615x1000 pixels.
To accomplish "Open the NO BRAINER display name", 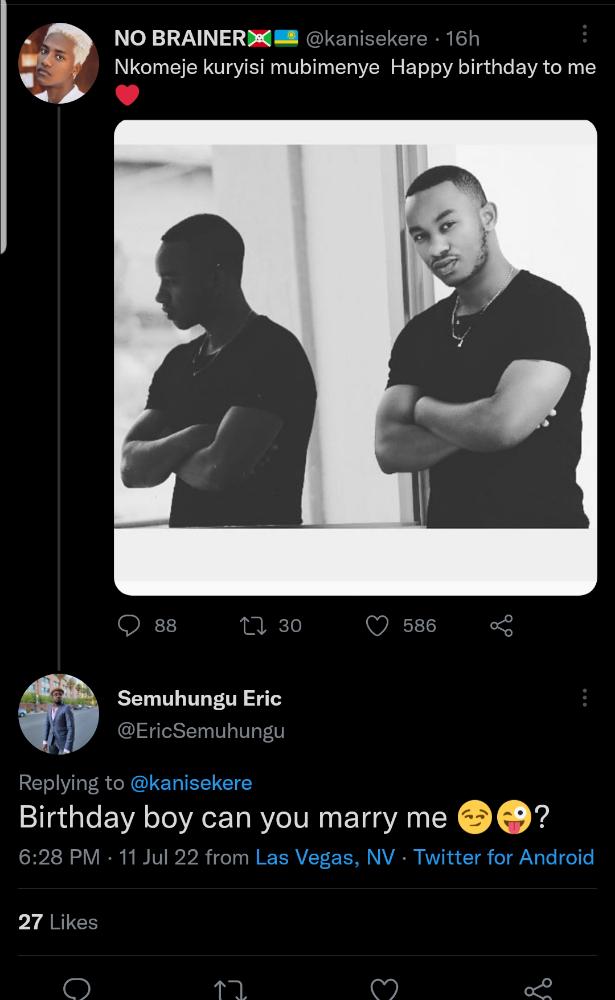I will point(180,38).
